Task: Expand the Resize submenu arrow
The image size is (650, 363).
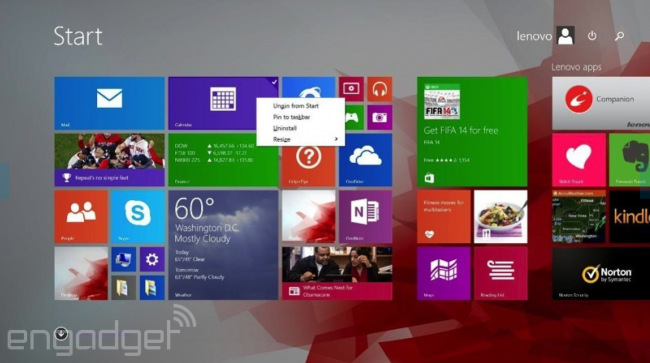Action: tap(336, 139)
